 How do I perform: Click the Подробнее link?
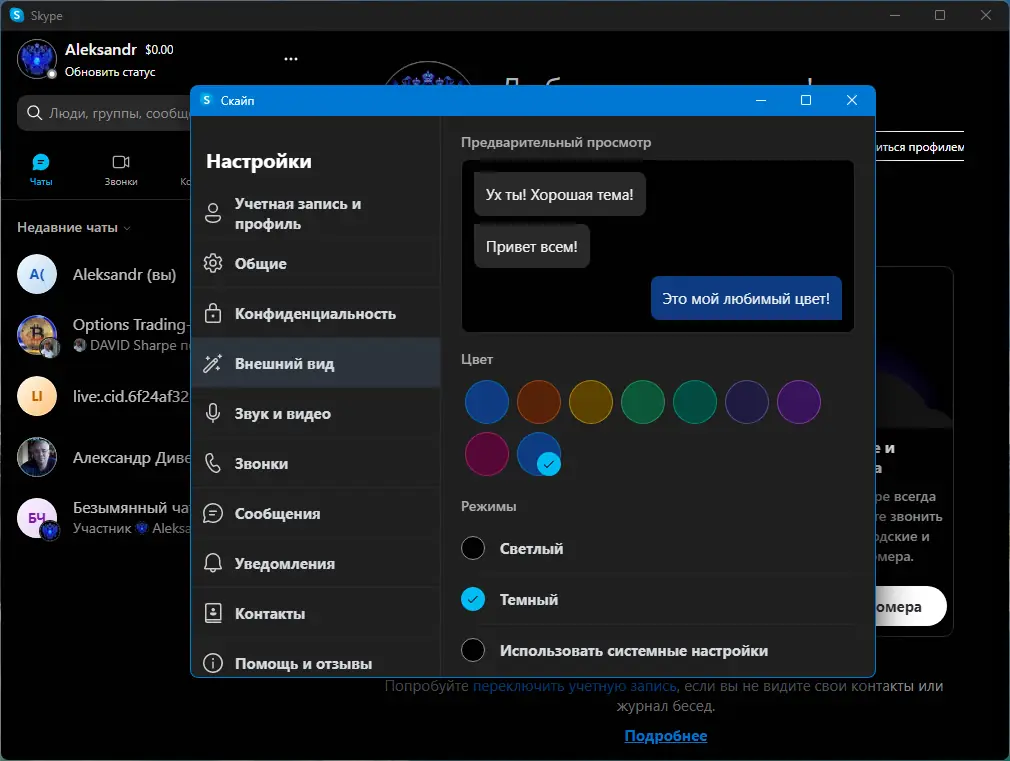click(x=665, y=735)
